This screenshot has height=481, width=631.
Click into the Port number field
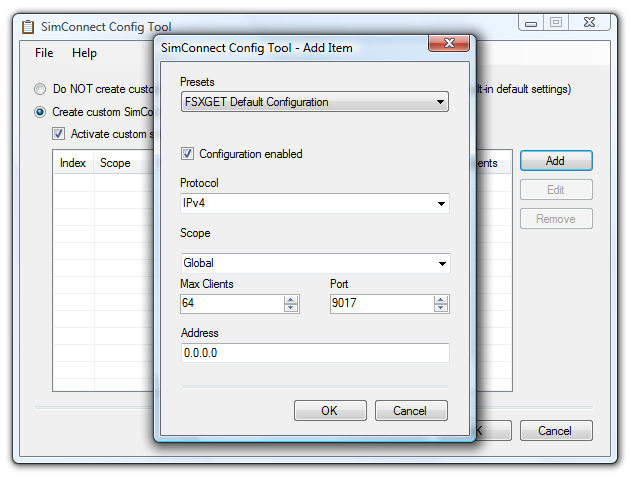[382, 303]
